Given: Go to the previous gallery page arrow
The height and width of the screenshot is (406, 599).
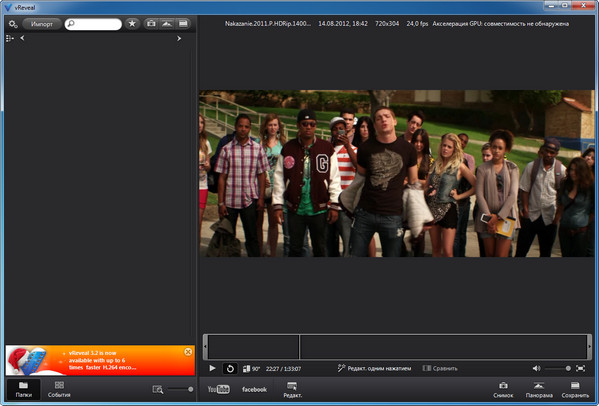Looking at the screenshot, I should pyautogui.click(x=22, y=38).
